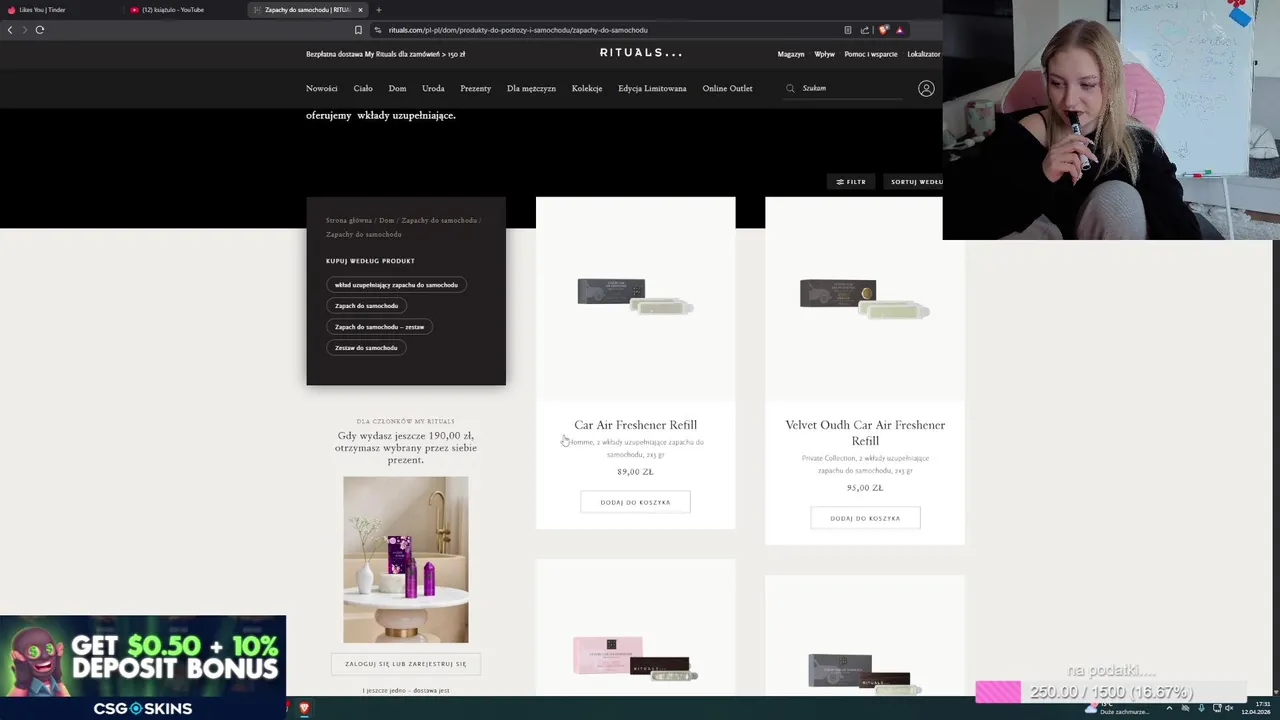Bookmark this page via bookmark icon
This screenshot has height=720, width=1280.
point(358,30)
